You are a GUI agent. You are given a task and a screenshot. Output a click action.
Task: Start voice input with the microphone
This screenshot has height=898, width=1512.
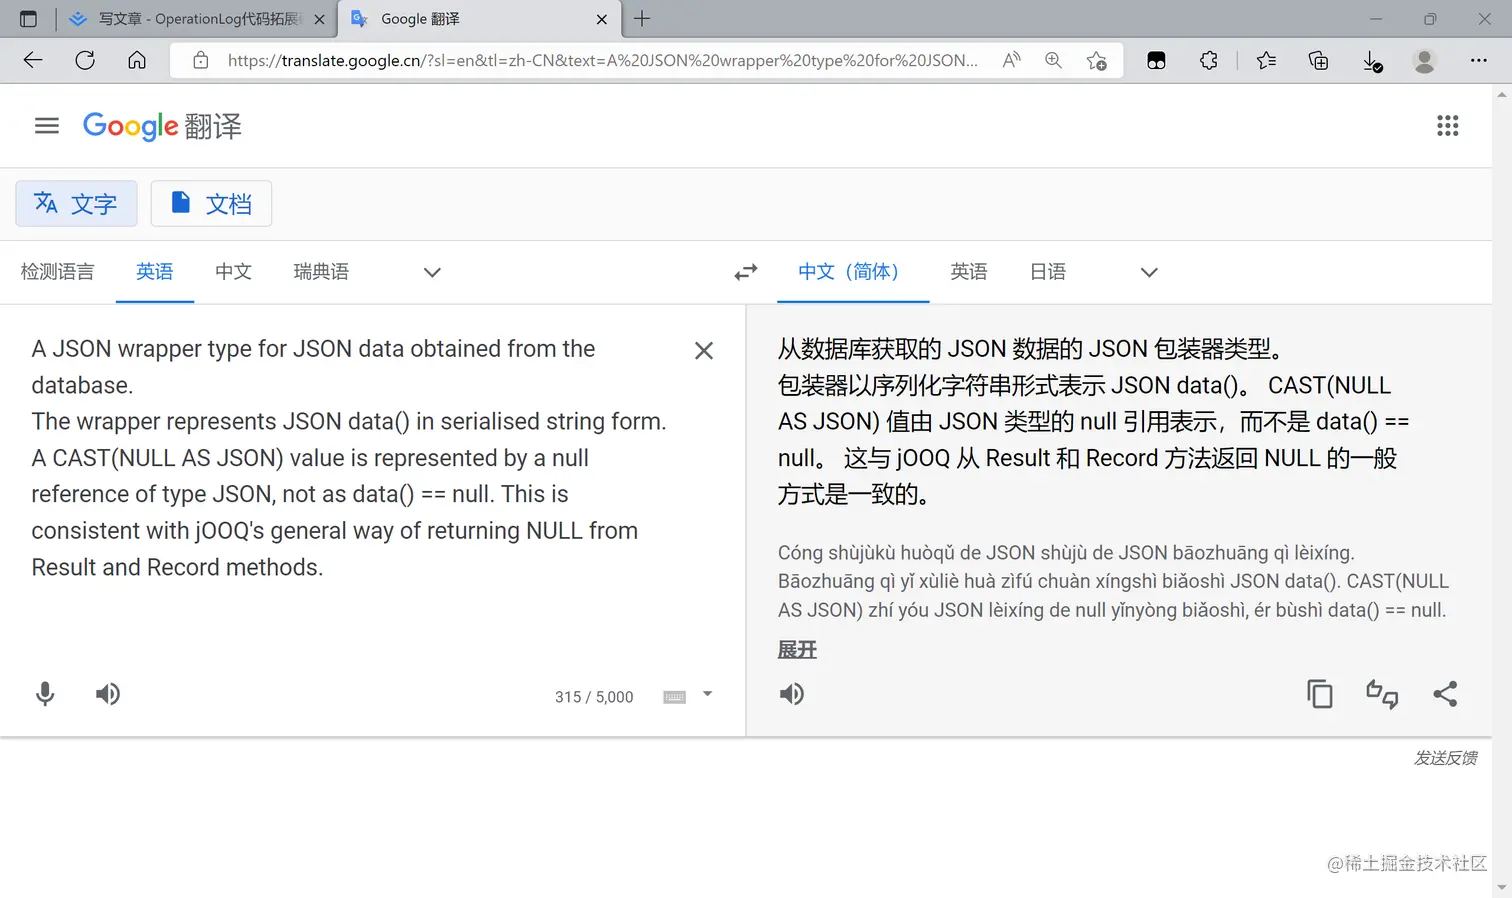click(x=45, y=694)
